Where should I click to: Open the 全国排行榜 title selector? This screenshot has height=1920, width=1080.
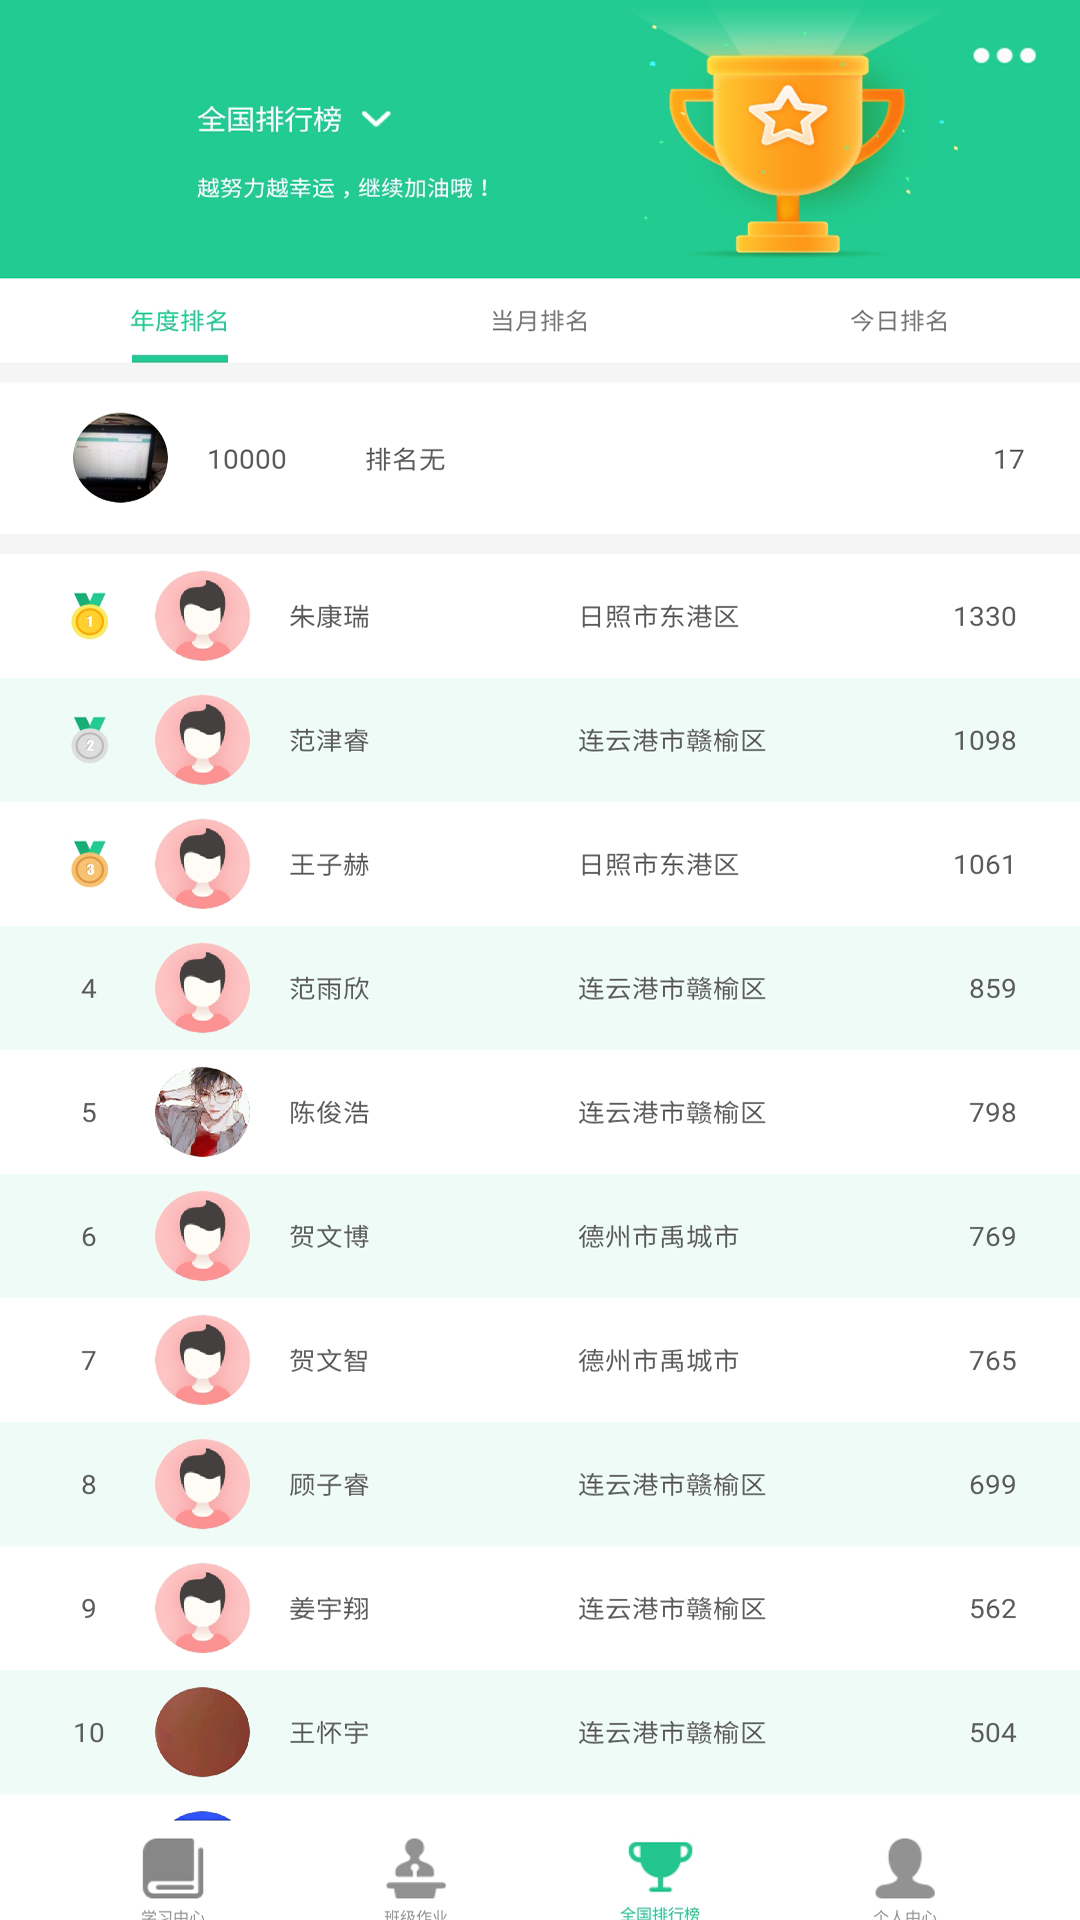270,120
